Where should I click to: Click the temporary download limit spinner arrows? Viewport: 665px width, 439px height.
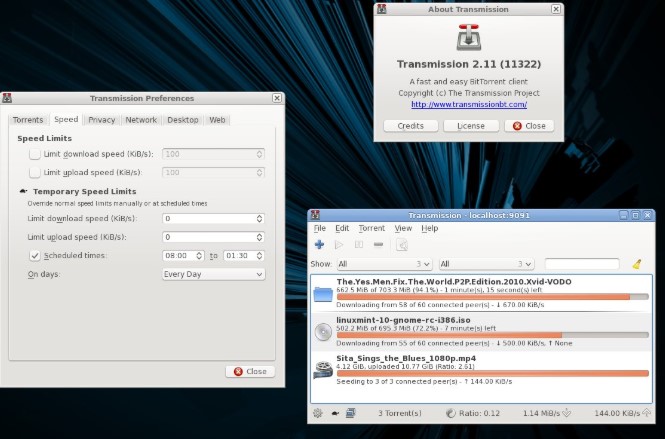[259, 218]
